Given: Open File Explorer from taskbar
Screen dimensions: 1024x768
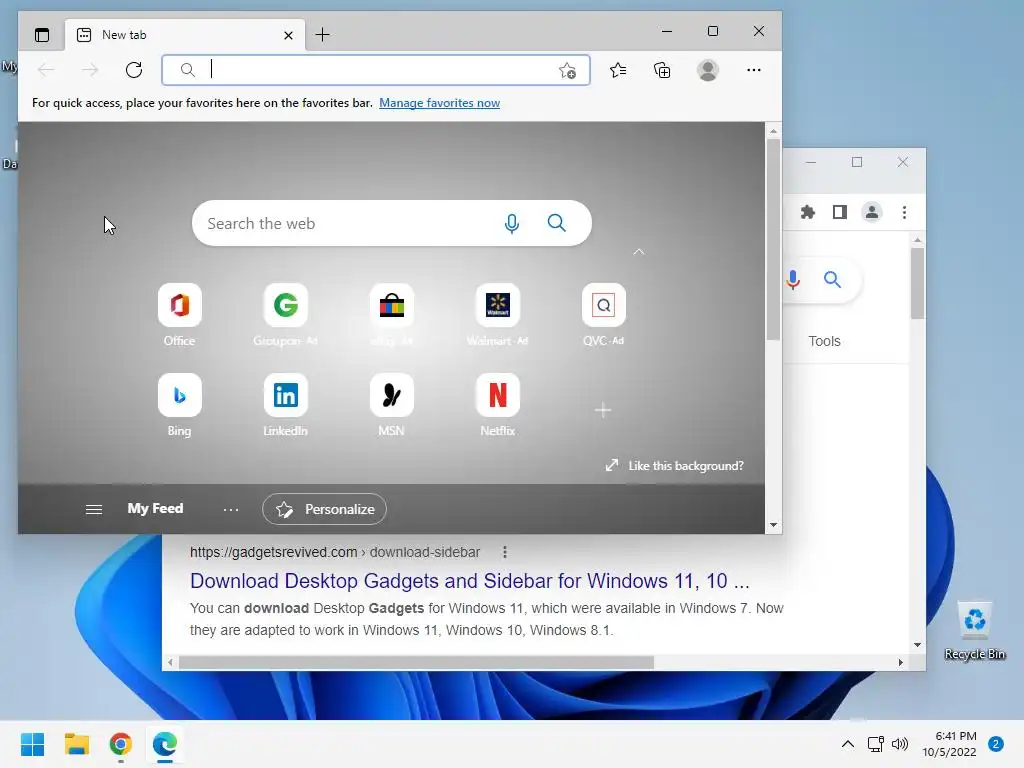Looking at the screenshot, I should [76, 744].
